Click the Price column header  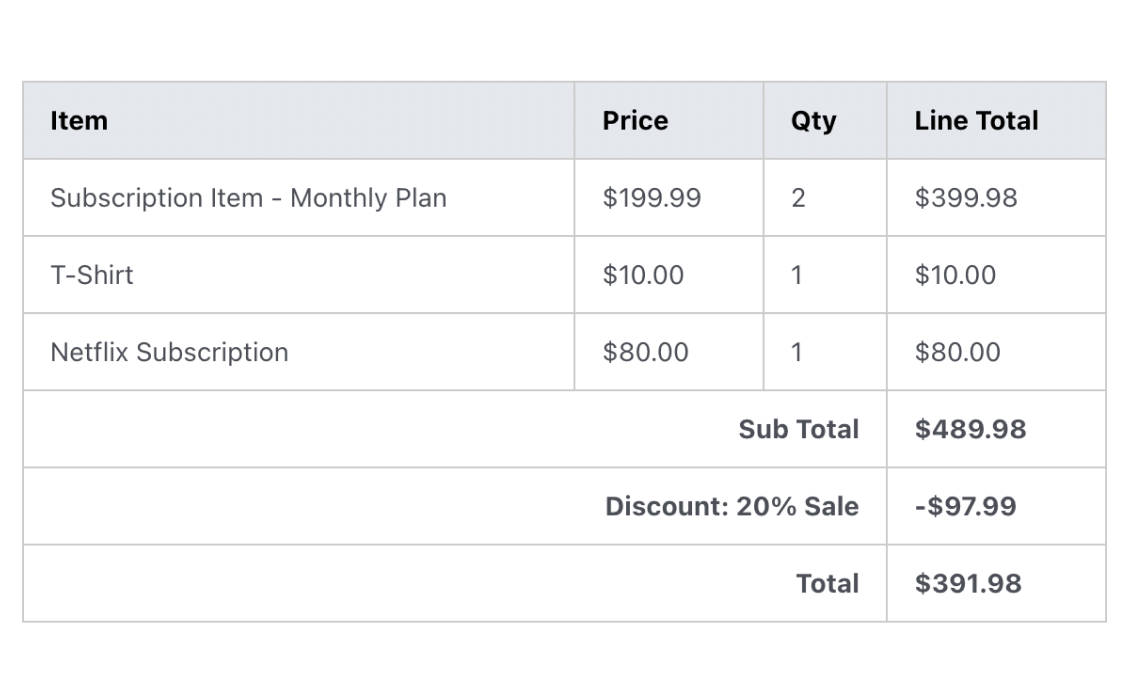(635, 121)
